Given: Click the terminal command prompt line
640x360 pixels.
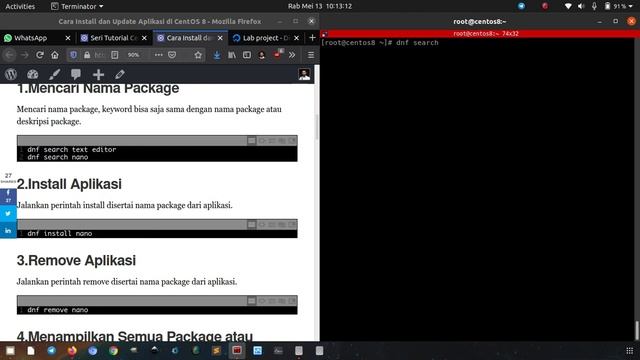Looking at the screenshot, I should click(x=380, y=42).
